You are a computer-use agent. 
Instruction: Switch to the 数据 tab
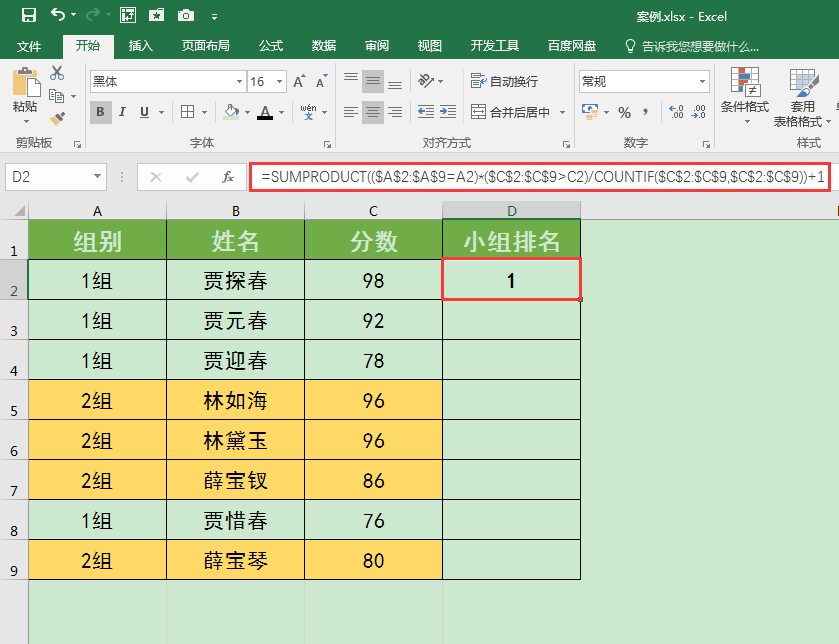(x=324, y=46)
